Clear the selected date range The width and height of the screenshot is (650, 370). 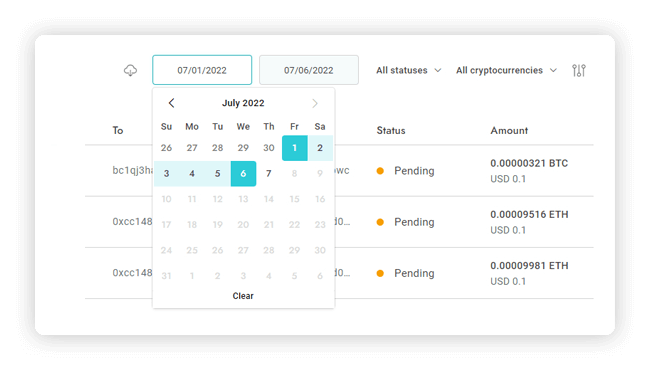coord(243,296)
